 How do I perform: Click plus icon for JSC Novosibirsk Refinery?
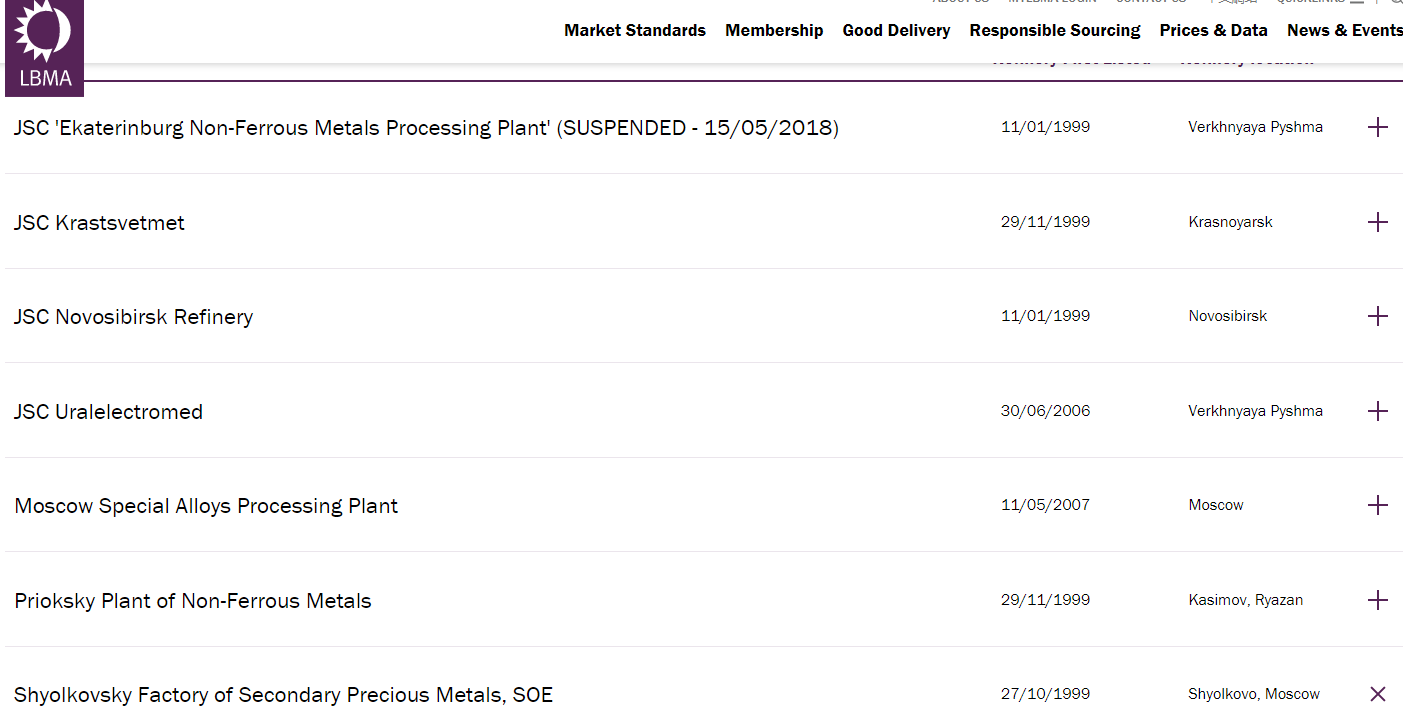pyautogui.click(x=1377, y=316)
